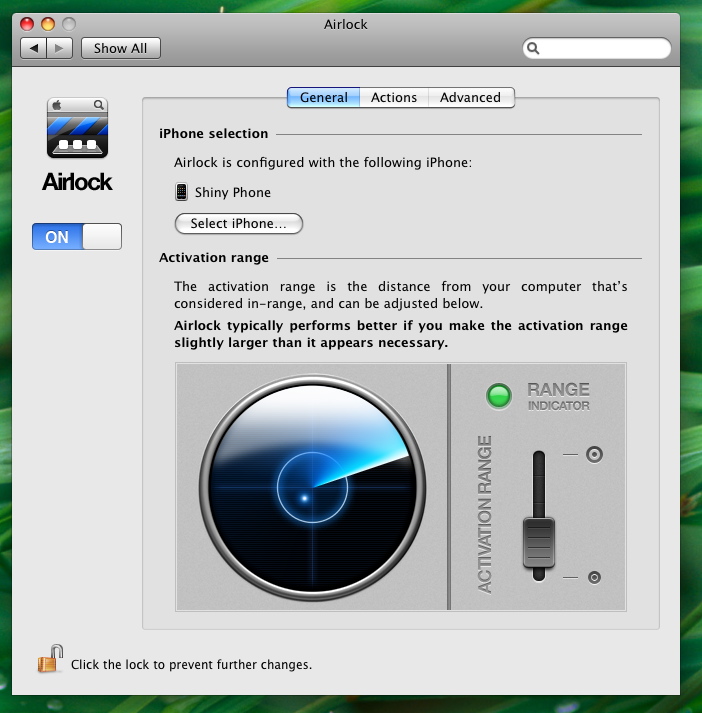The width and height of the screenshot is (702, 713).
Task: Click the green range indicator light
Action: (499, 396)
